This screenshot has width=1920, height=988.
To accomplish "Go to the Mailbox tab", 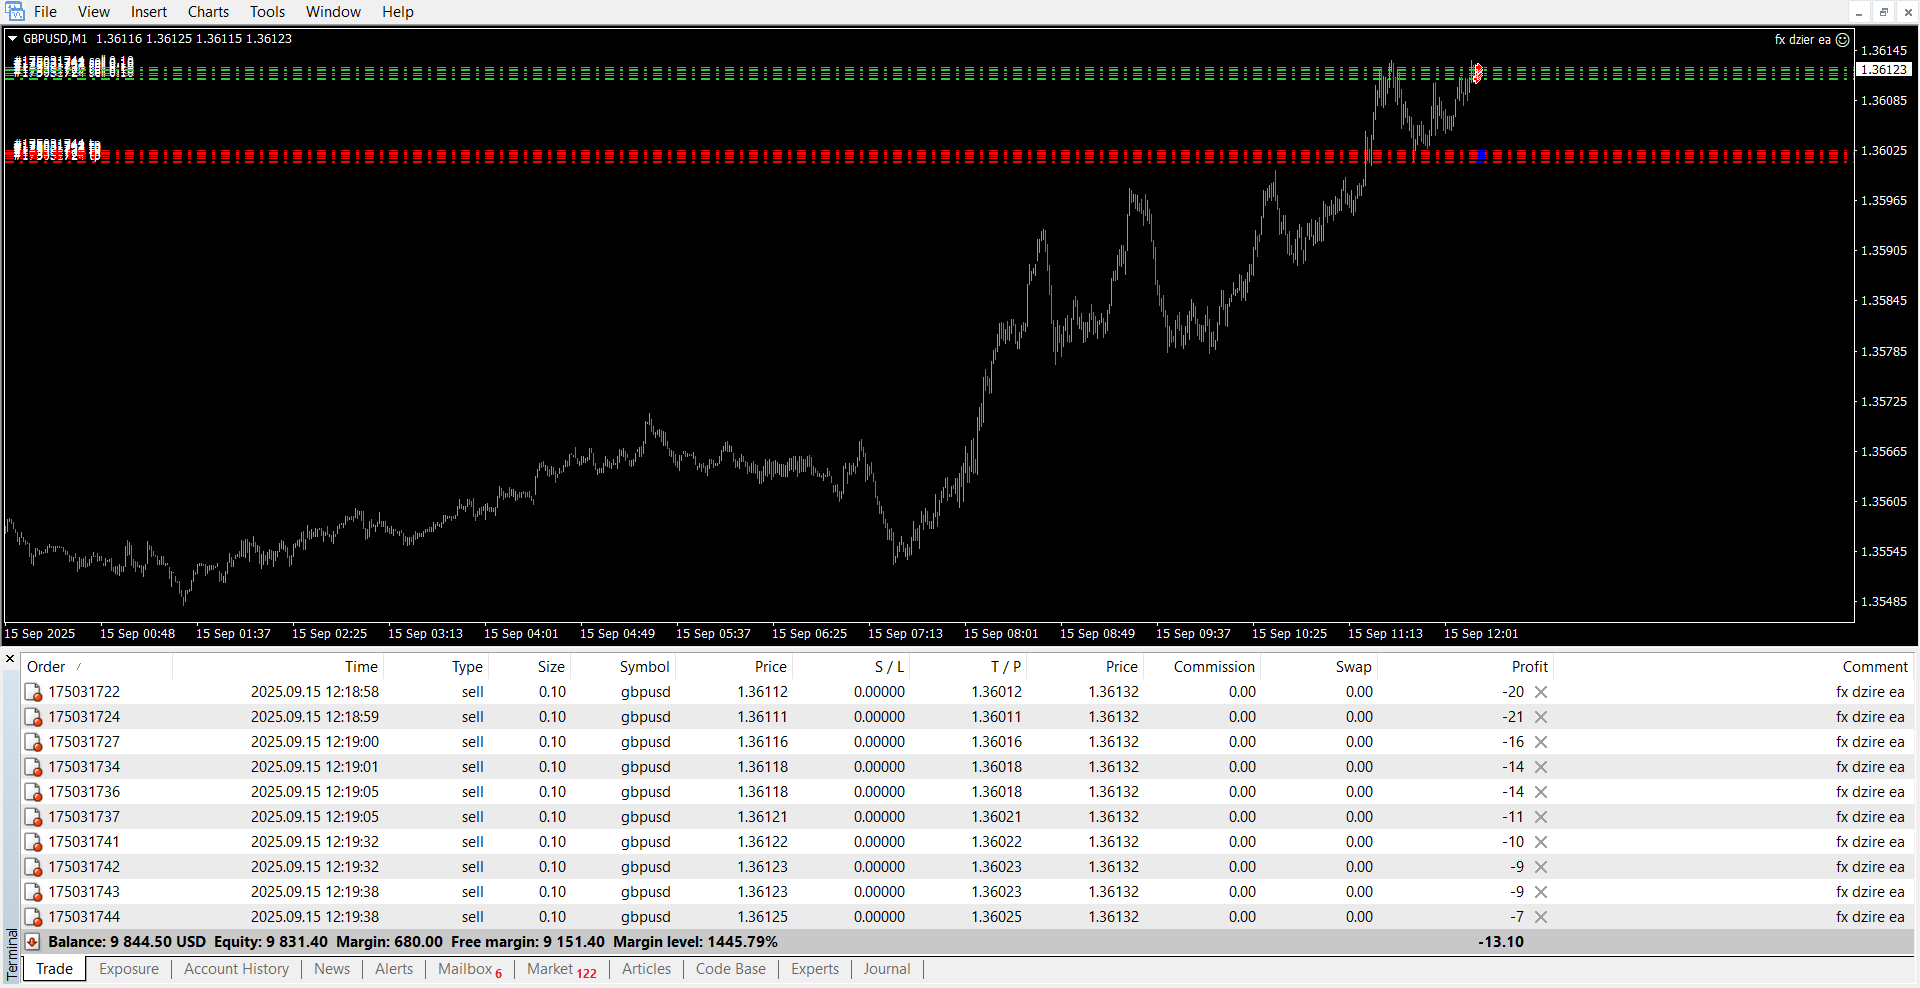I will click(x=465, y=969).
